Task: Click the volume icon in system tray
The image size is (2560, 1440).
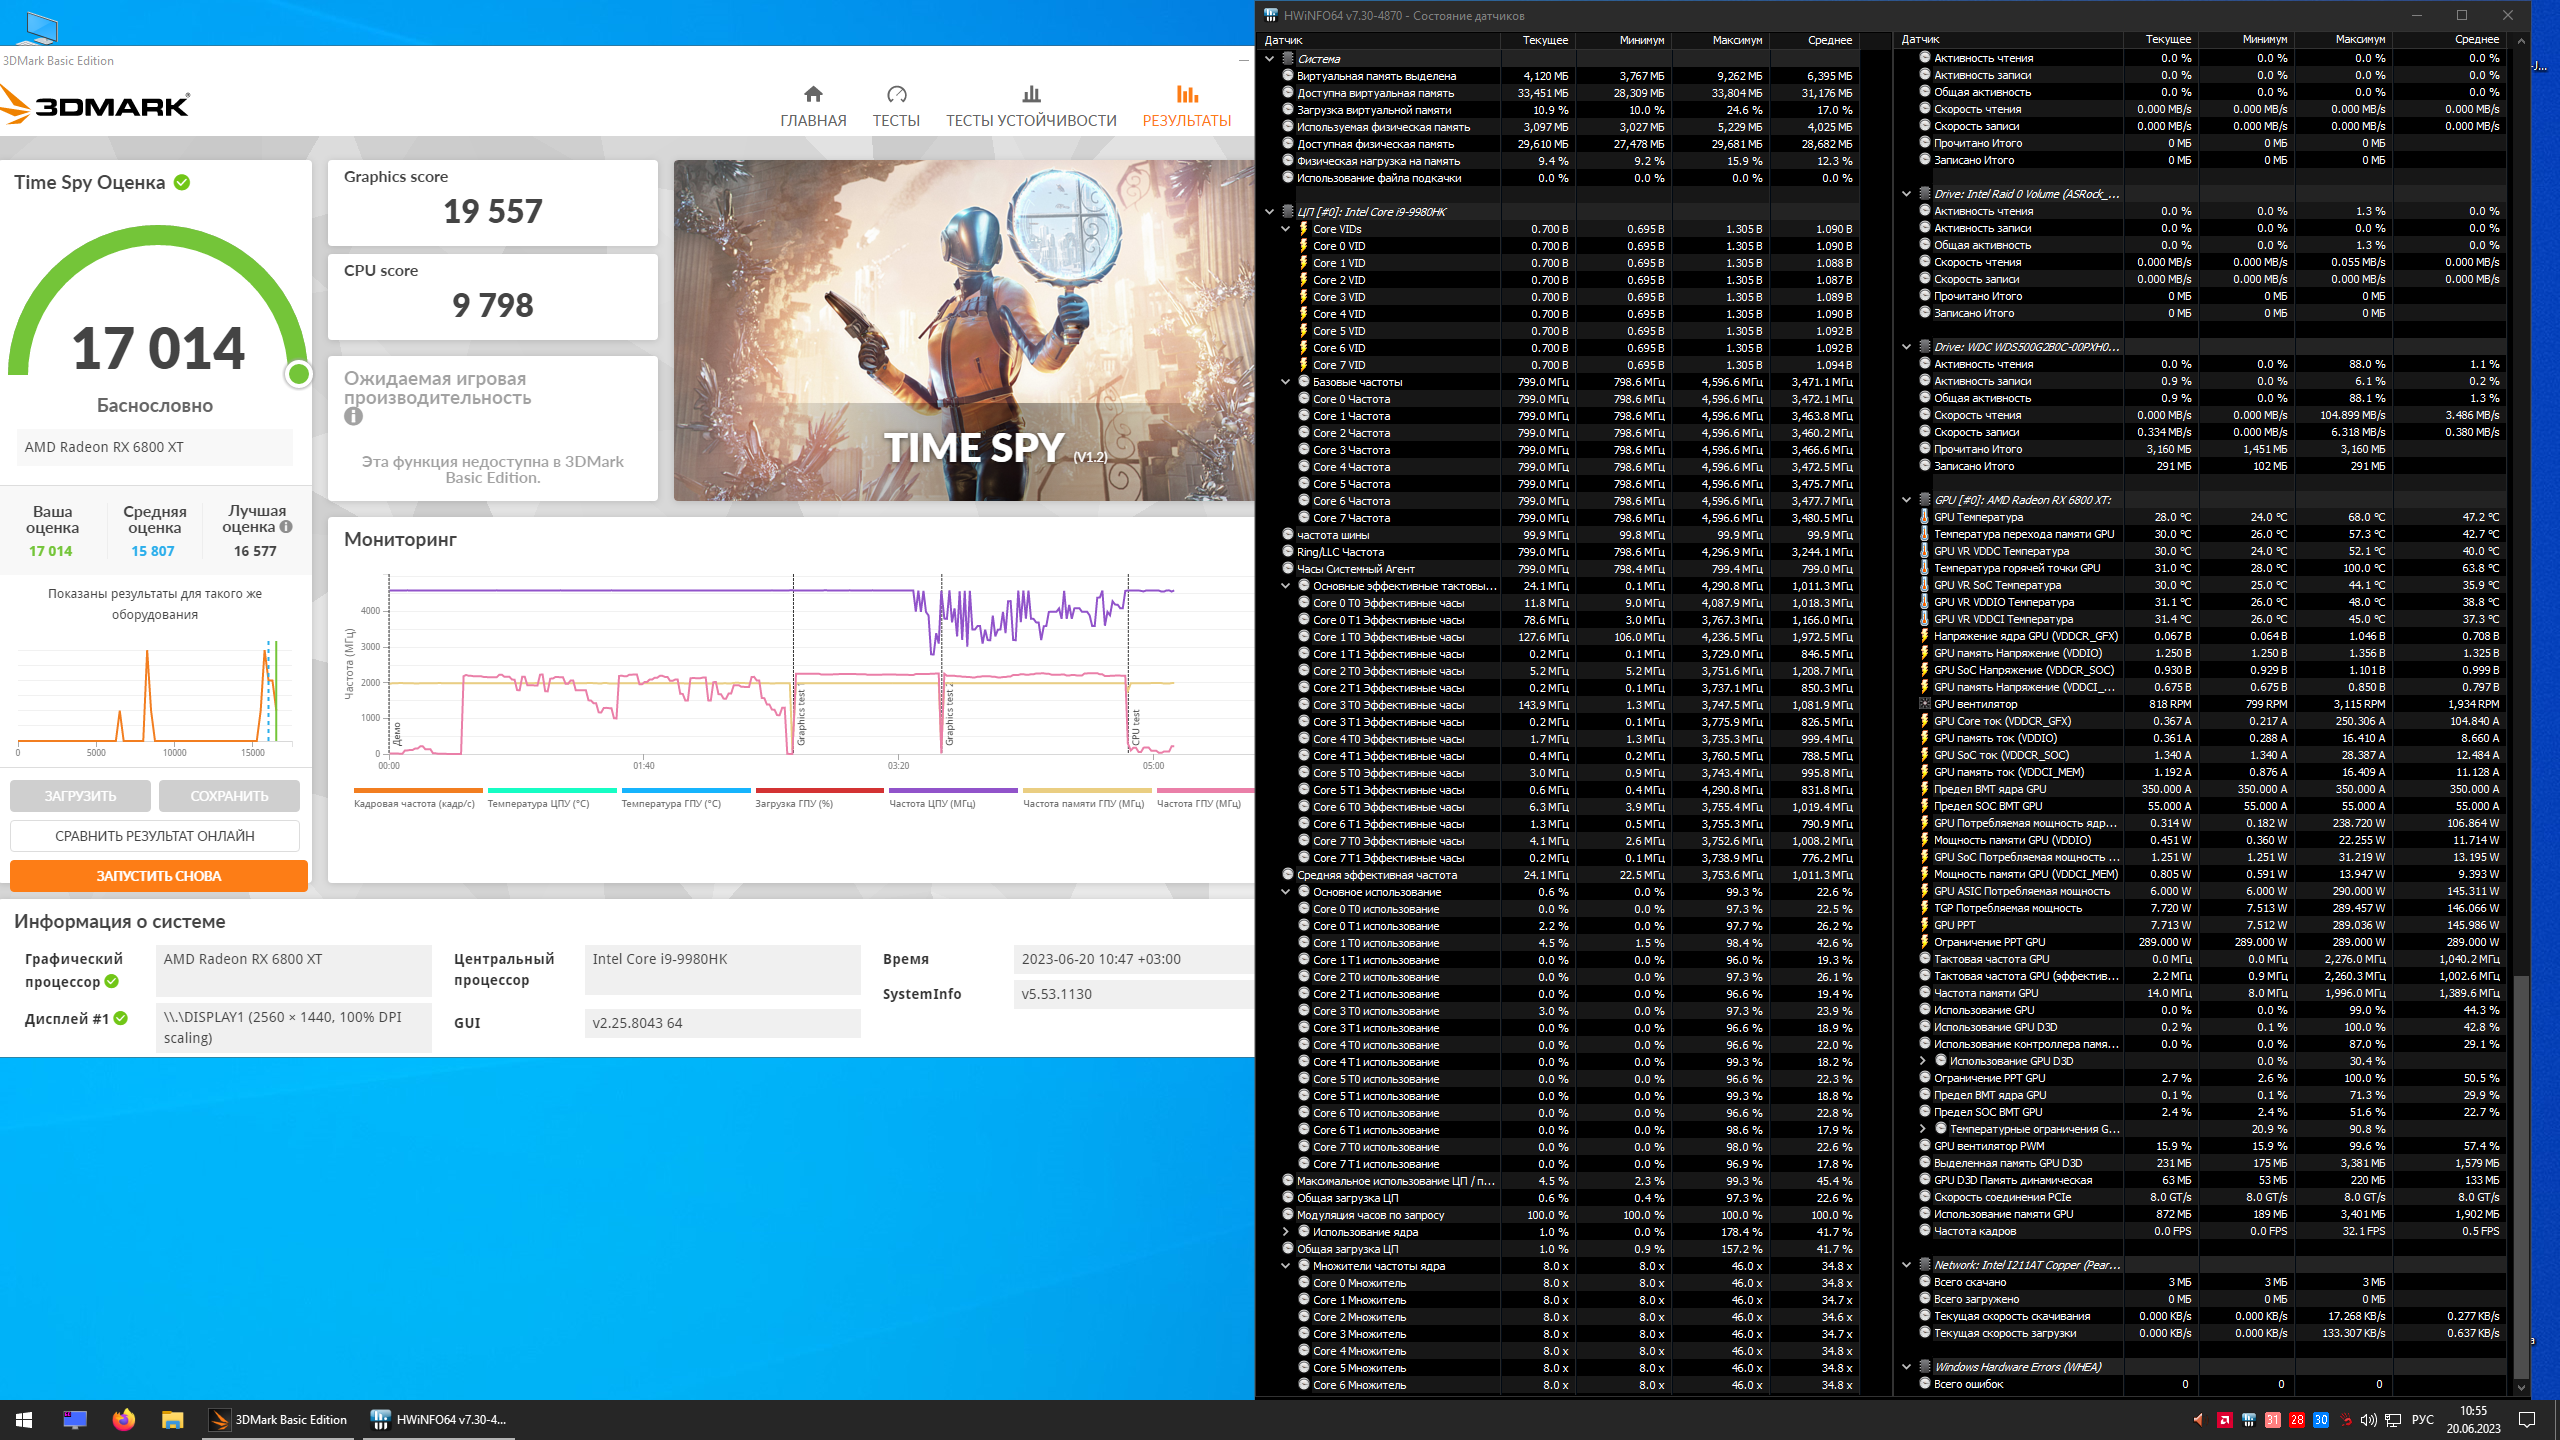Action: pyautogui.click(x=2368, y=1419)
